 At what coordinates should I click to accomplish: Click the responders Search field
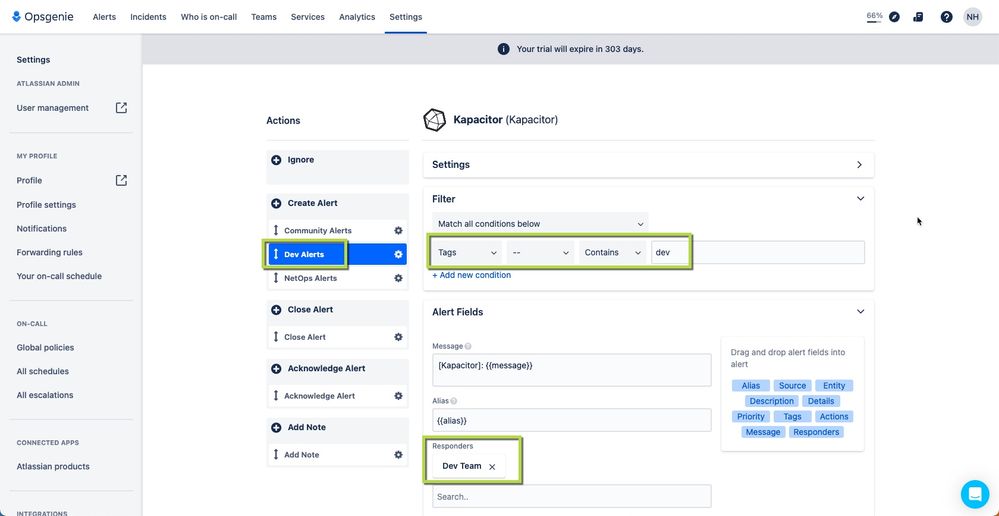[571, 496]
